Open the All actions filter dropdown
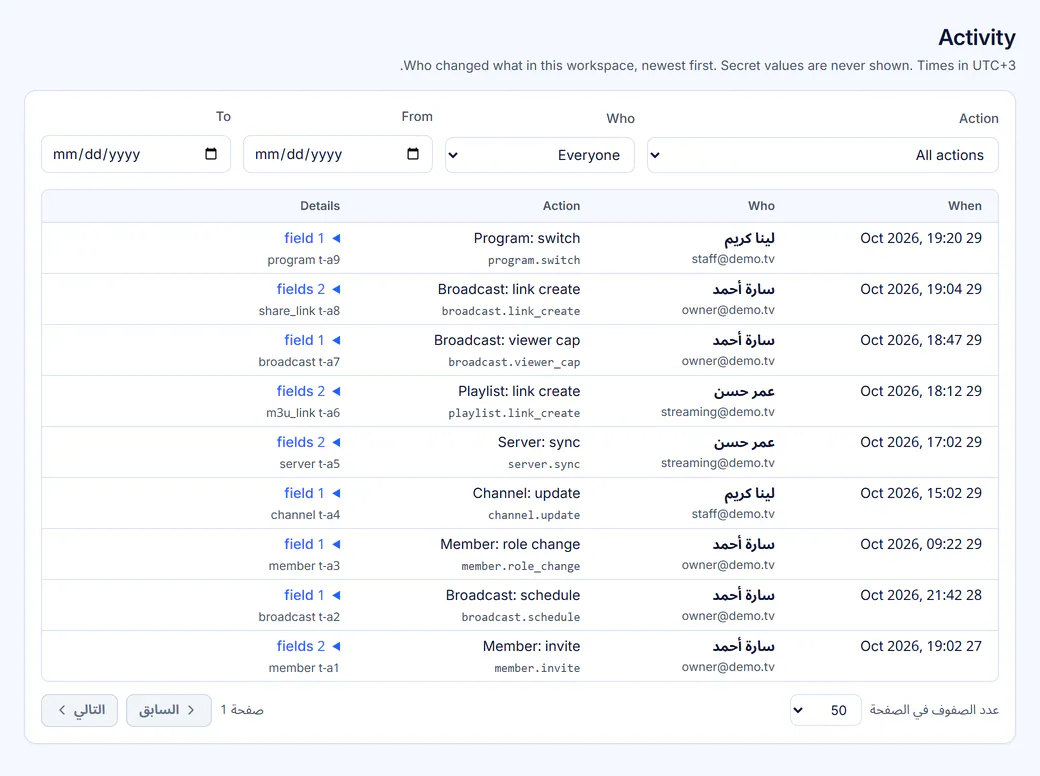1040x776 pixels. pos(822,155)
